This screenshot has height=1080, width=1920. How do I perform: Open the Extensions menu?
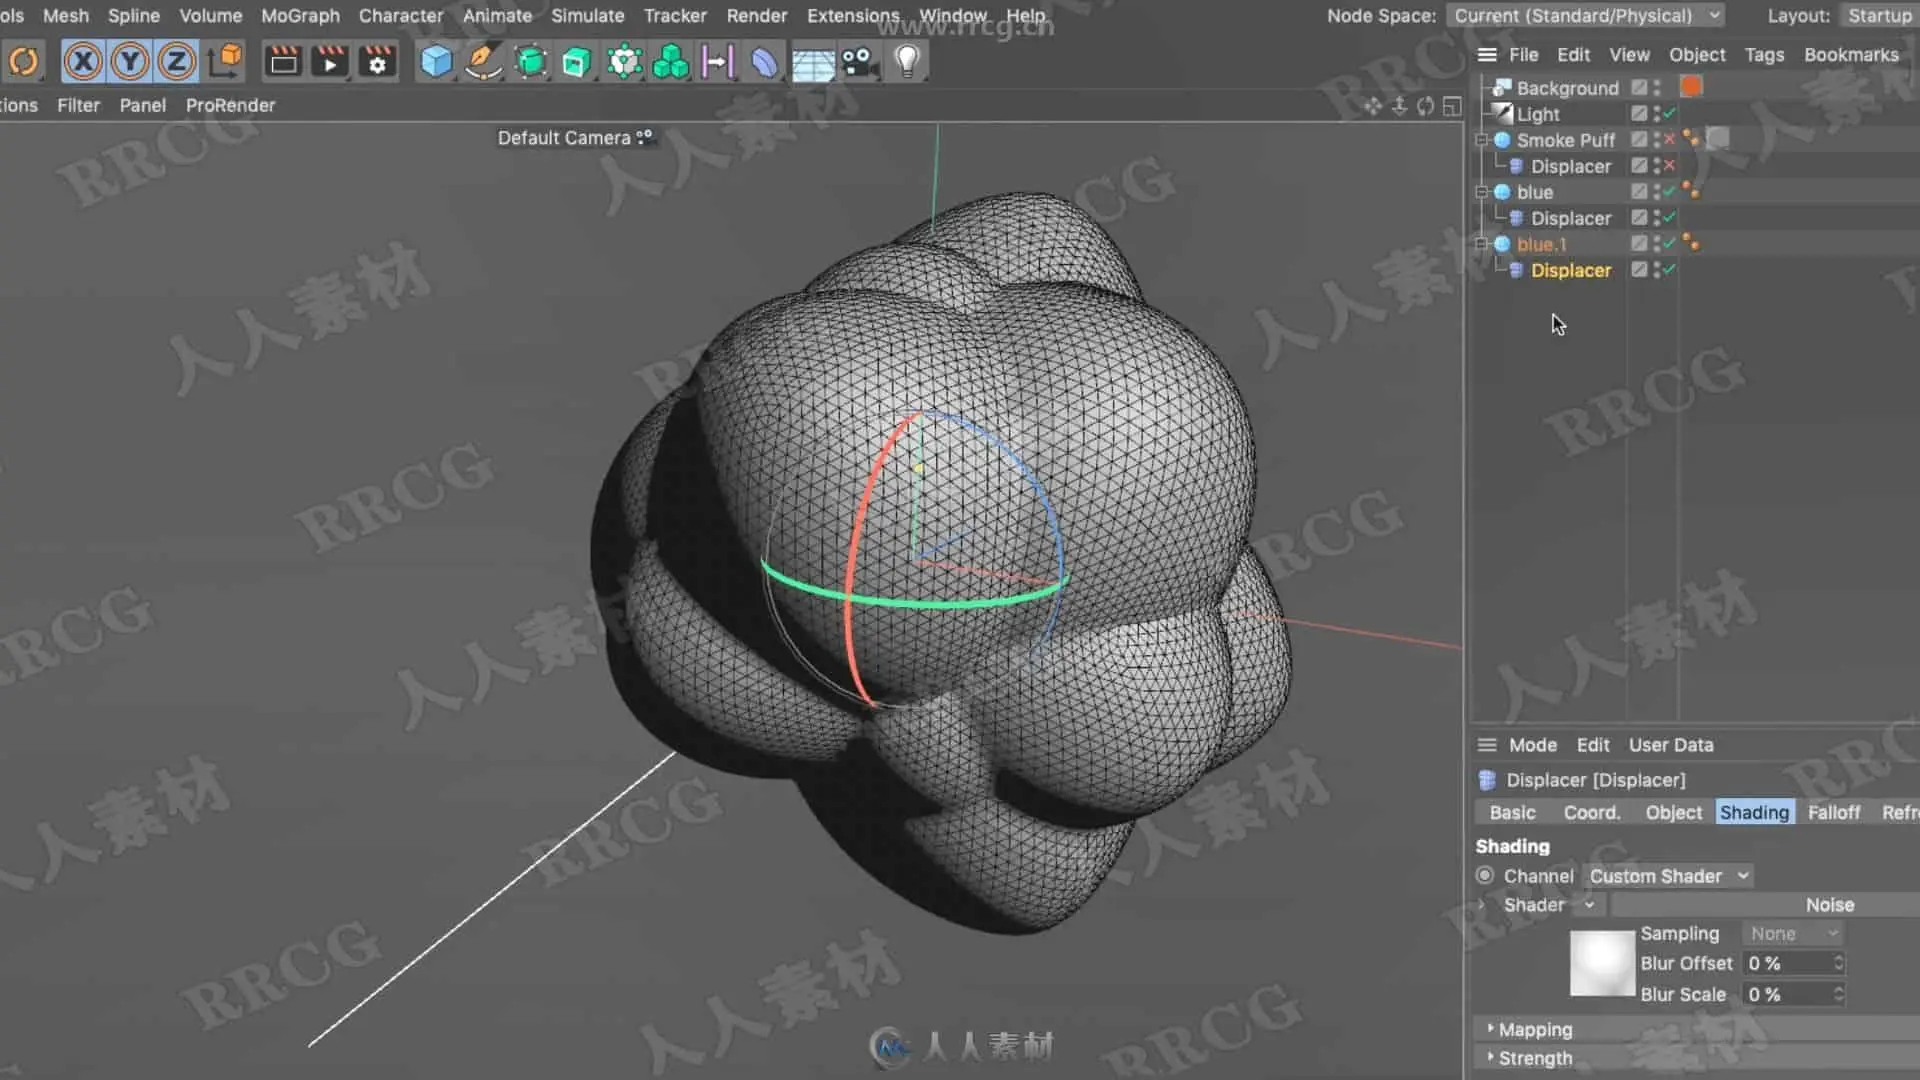853,16
